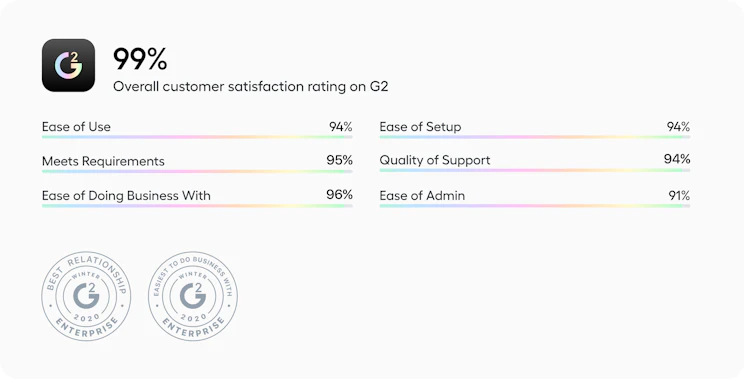Click the Ease of Admin progress bar
The width and height of the screenshot is (744, 379).
pos(535,206)
